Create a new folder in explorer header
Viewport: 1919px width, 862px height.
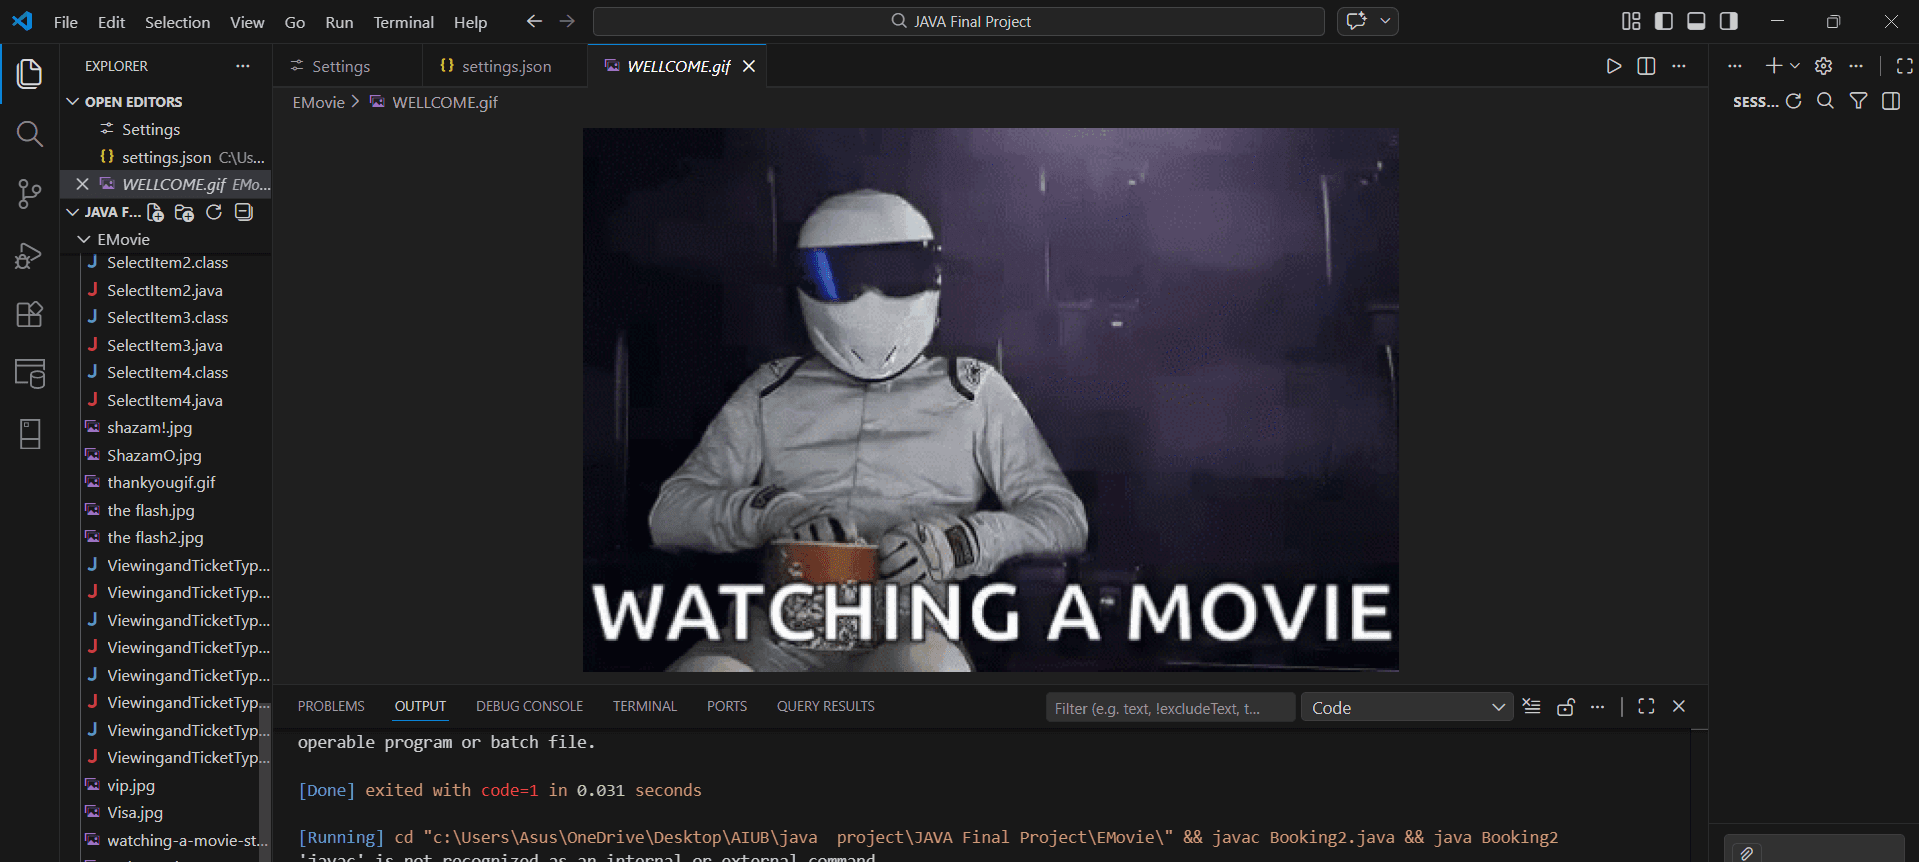(184, 212)
